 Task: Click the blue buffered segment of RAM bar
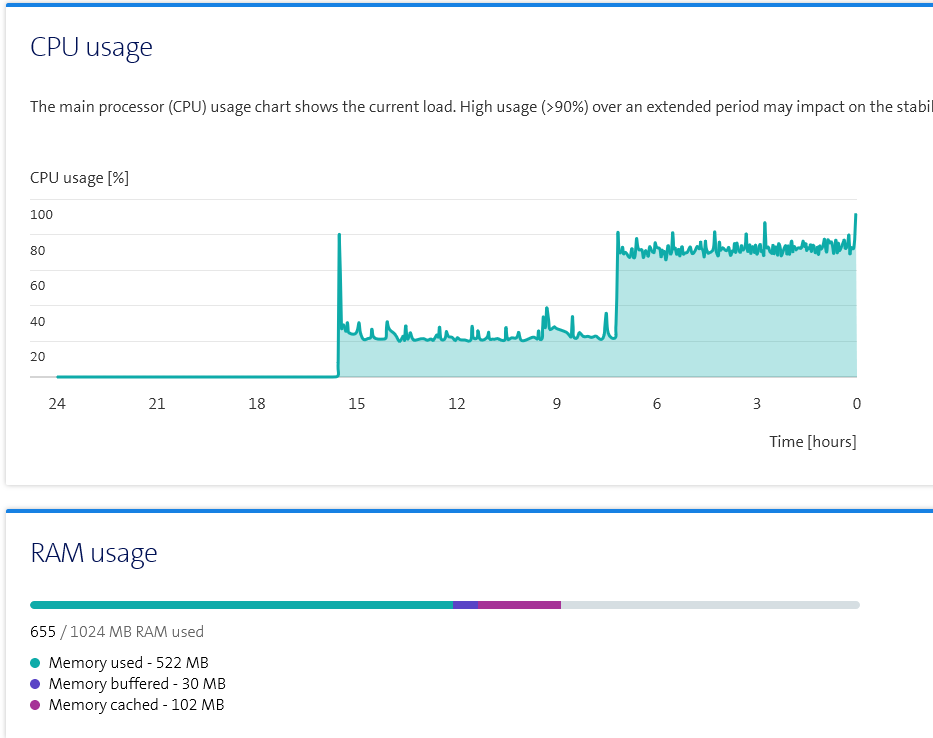[x=465, y=605]
